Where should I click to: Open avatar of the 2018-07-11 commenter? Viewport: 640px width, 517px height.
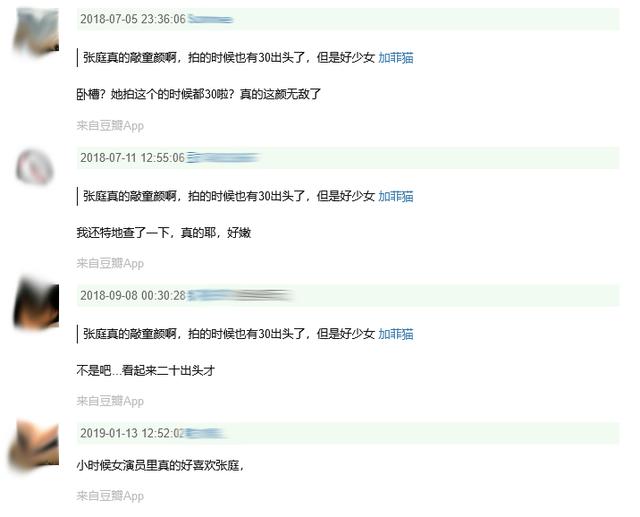point(35,166)
